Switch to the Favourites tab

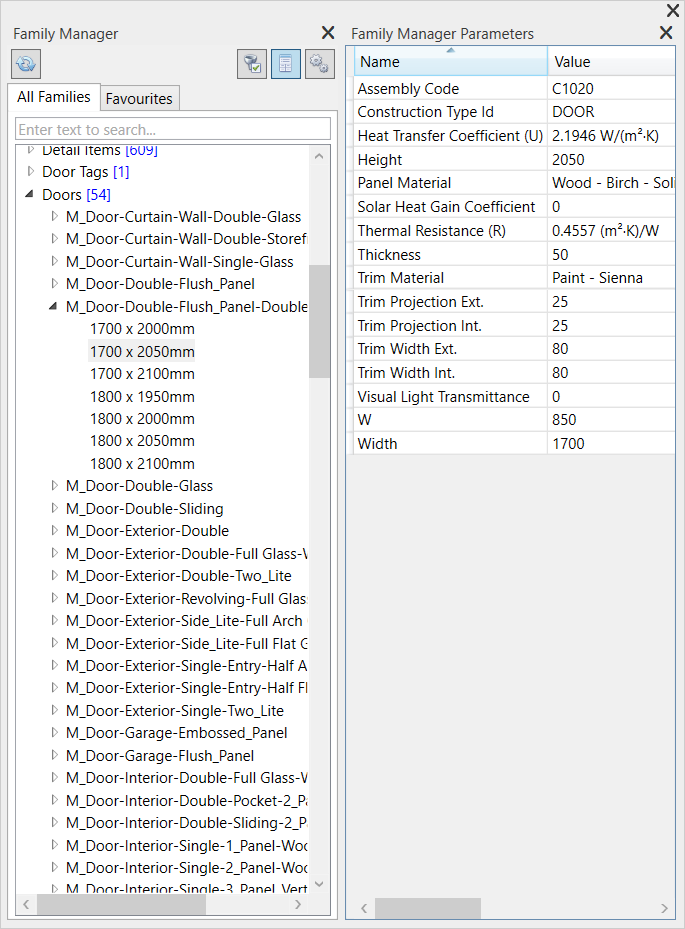[x=139, y=98]
